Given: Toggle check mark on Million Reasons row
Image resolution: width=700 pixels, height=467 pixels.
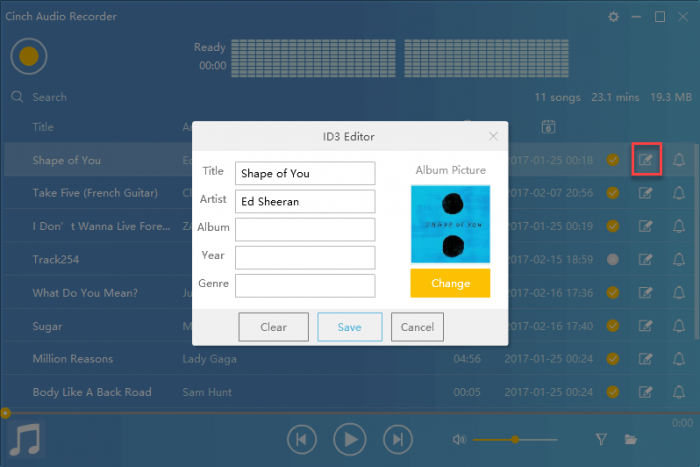Looking at the screenshot, I should point(613,359).
